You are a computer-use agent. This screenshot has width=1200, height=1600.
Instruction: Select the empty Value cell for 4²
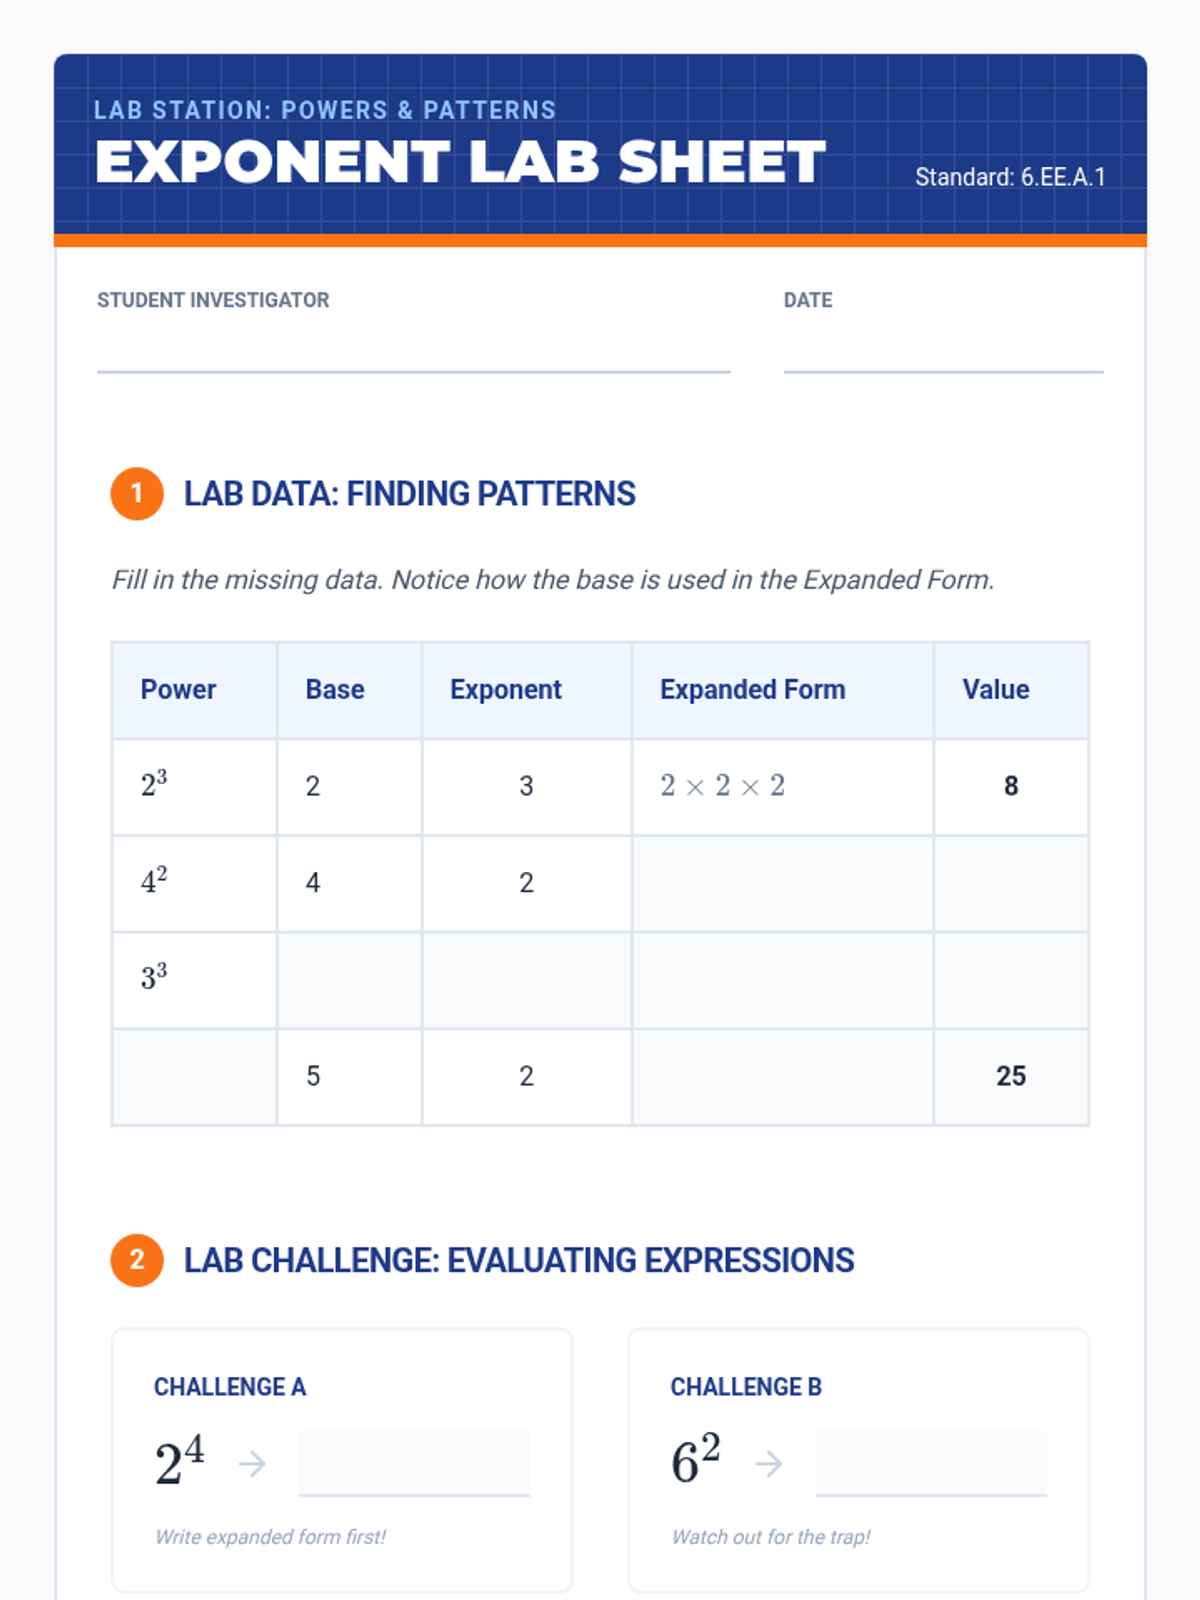pyautogui.click(x=1011, y=884)
